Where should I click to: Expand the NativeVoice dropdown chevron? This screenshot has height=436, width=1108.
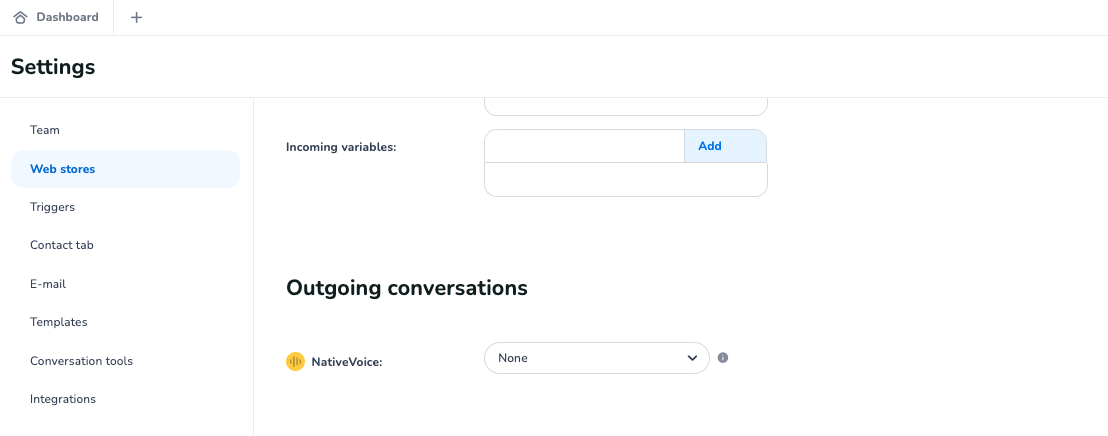click(x=692, y=358)
